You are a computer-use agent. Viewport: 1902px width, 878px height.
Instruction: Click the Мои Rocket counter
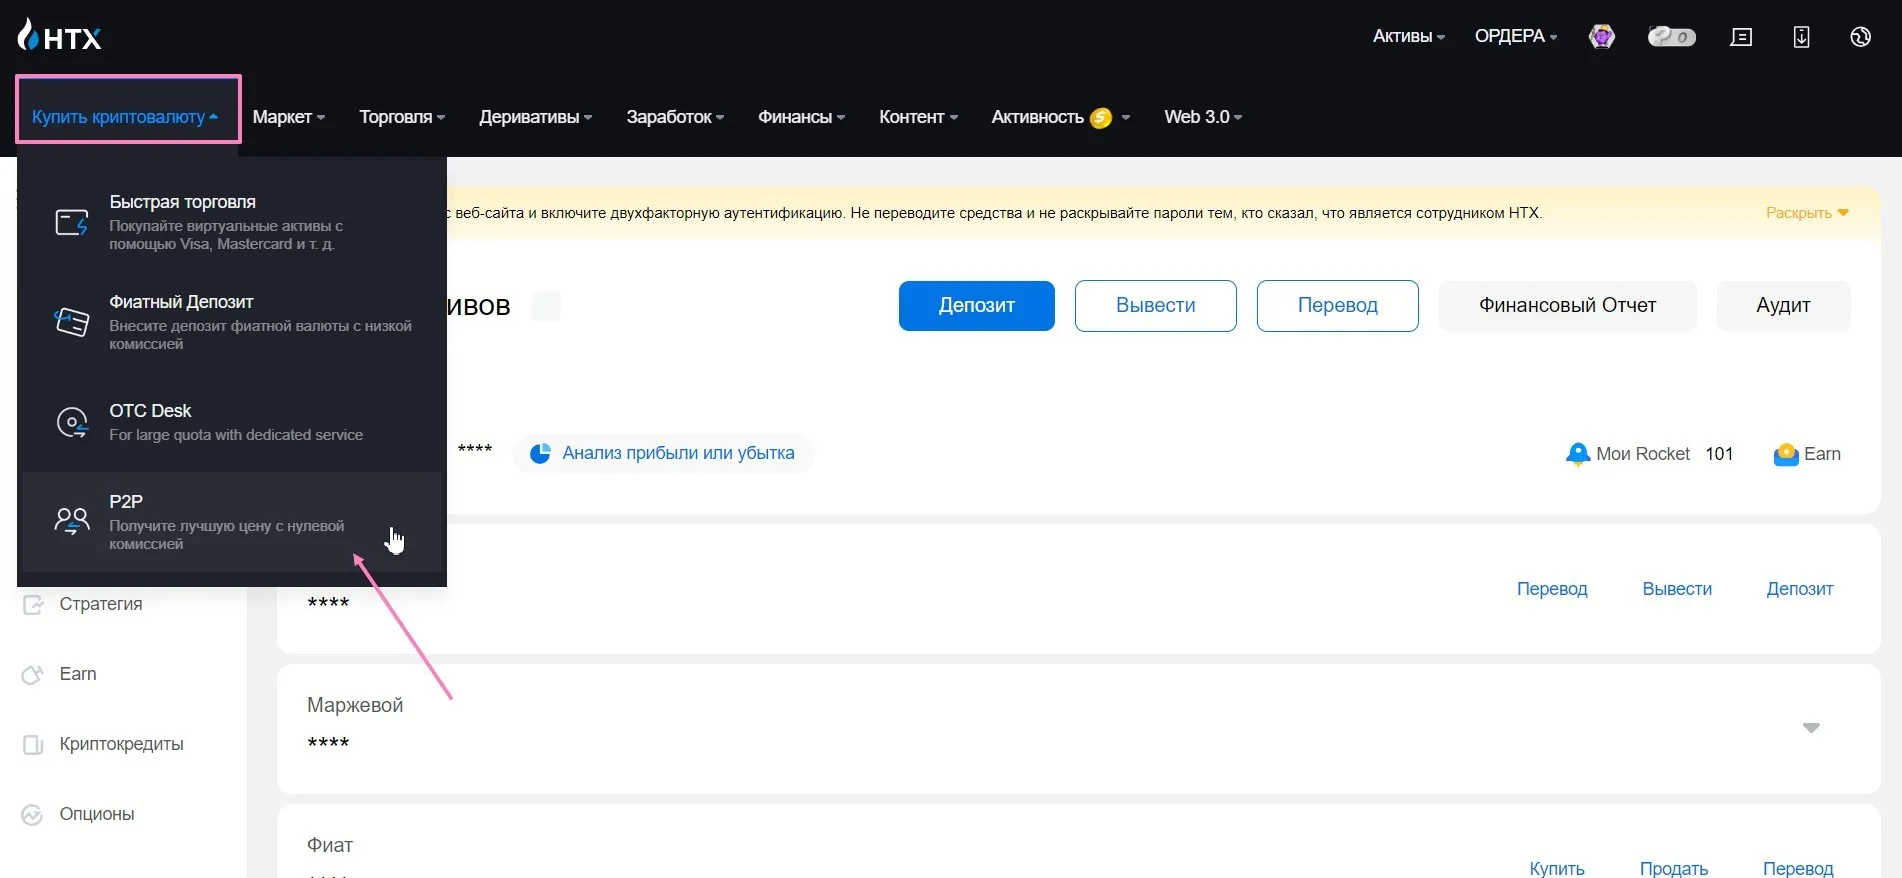coord(1649,454)
